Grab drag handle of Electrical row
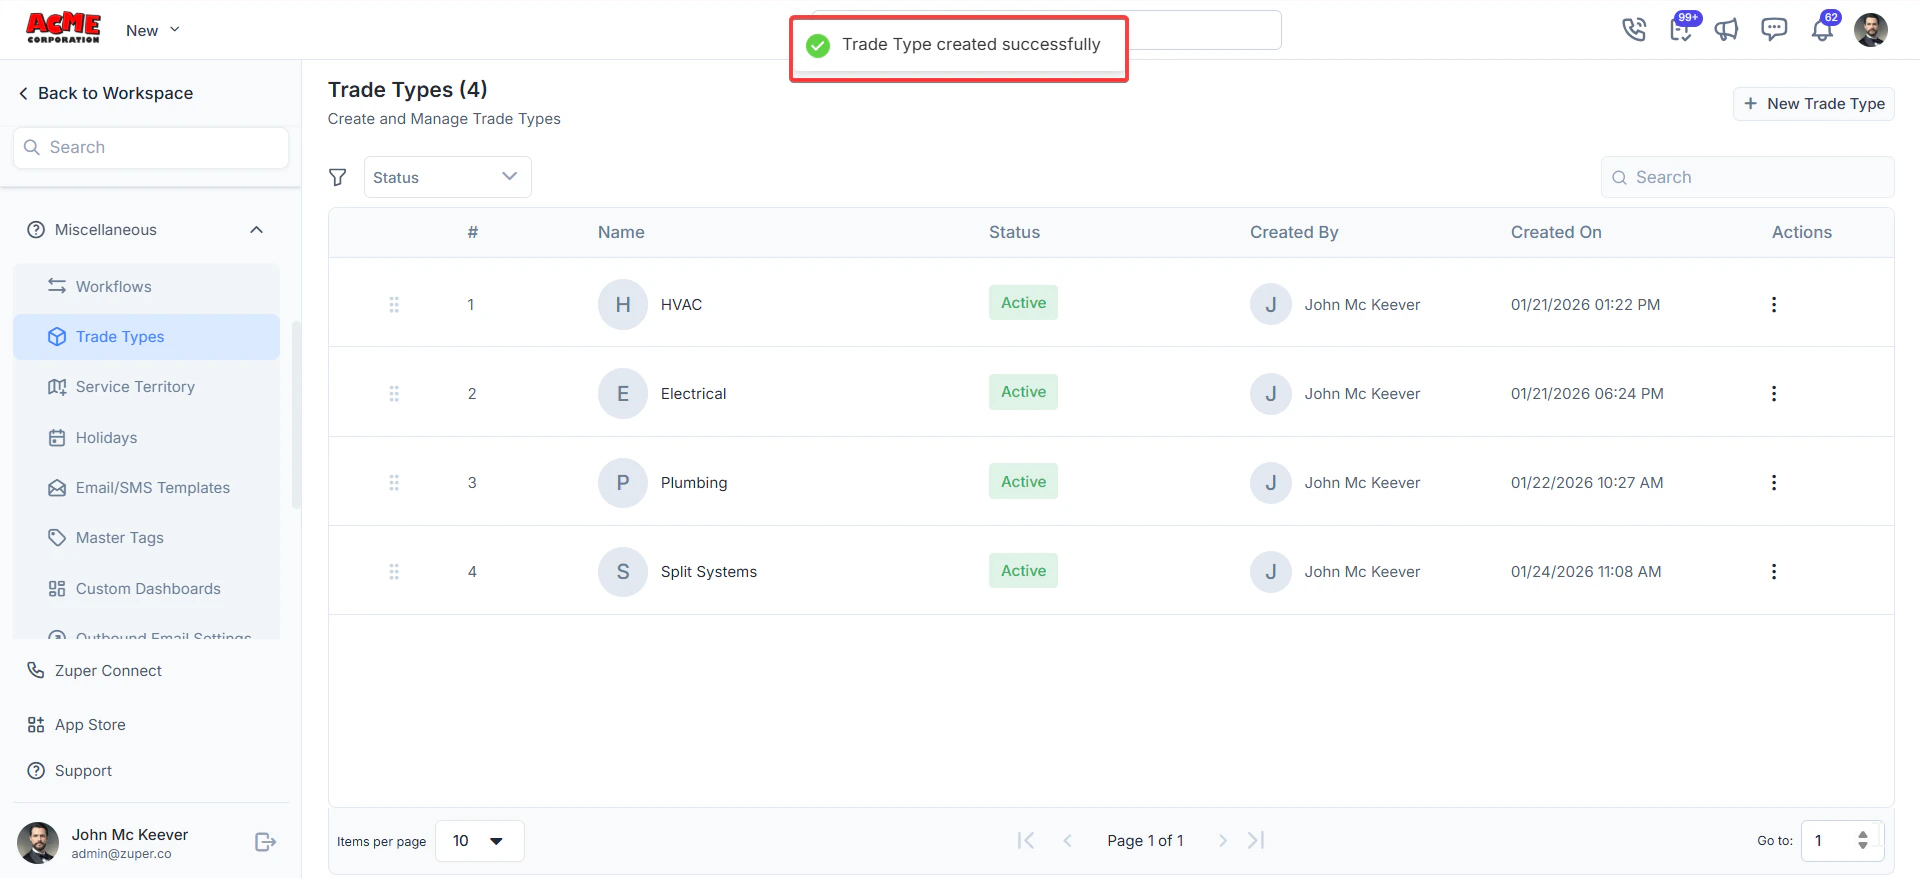This screenshot has height=878, width=1920. [x=394, y=394]
